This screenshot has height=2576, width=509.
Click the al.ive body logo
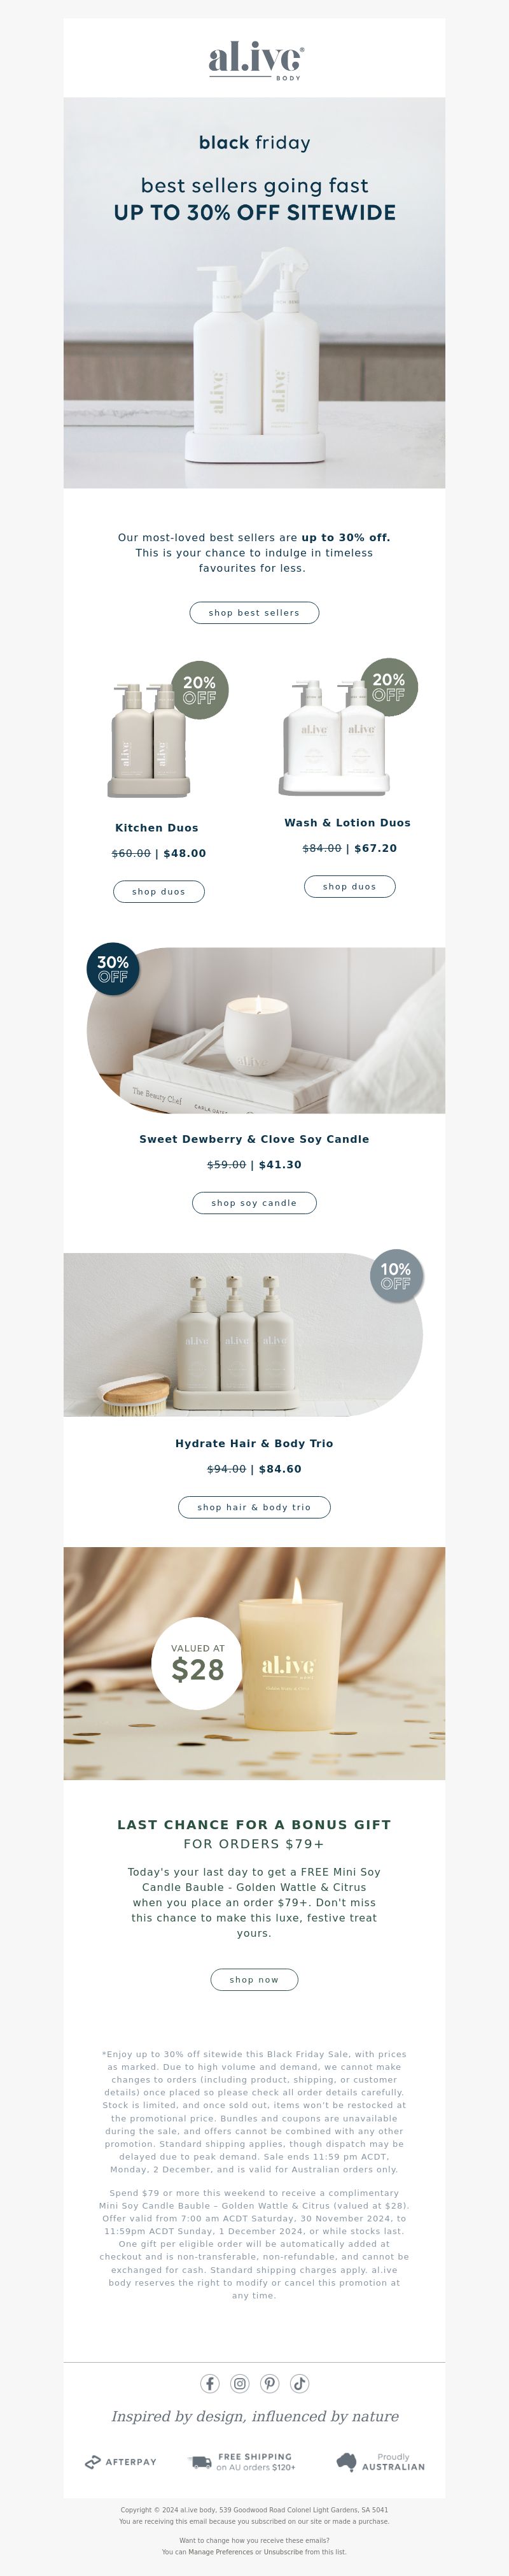coord(255,60)
